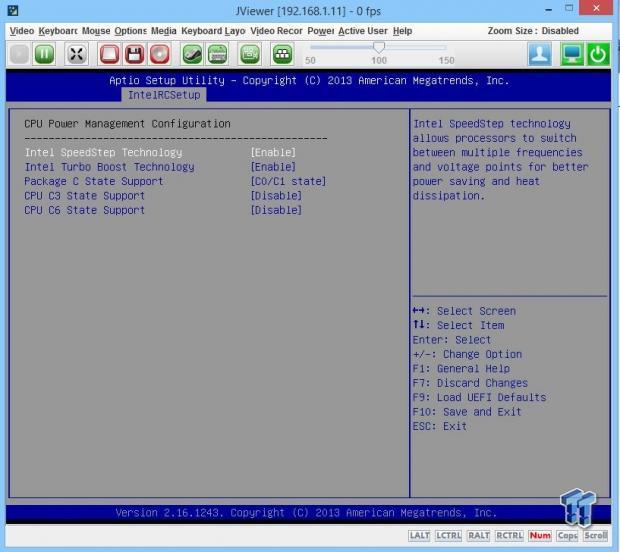620x552 pixels.
Task: Click the F10: Save and Exit text
Action: click(x=467, y=412)
